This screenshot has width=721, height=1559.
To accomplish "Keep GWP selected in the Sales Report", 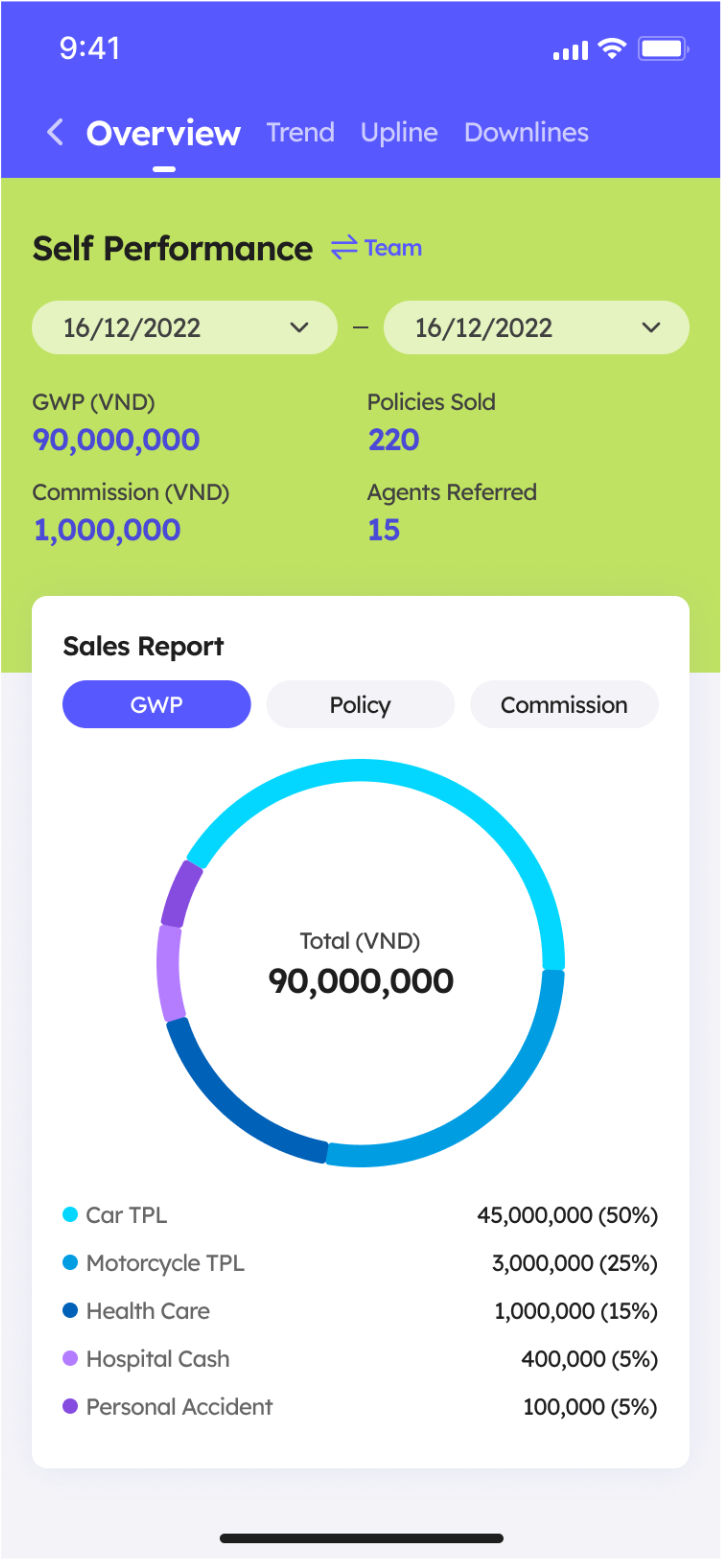I will [156, 704].
